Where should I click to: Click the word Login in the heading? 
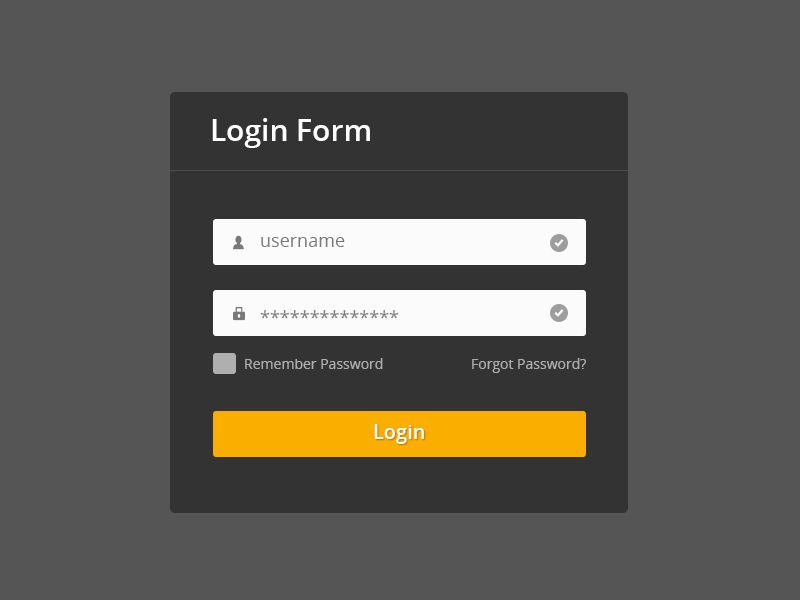pos(249,132)
